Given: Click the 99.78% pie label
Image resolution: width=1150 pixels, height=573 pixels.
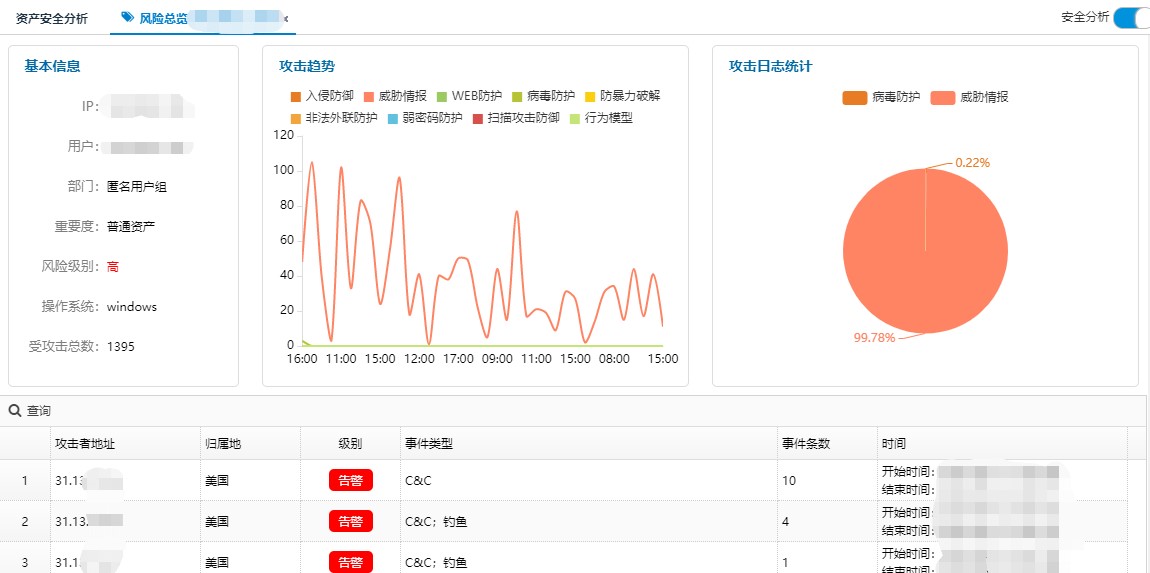Looking at the screenshot, I should coord(874,337).
